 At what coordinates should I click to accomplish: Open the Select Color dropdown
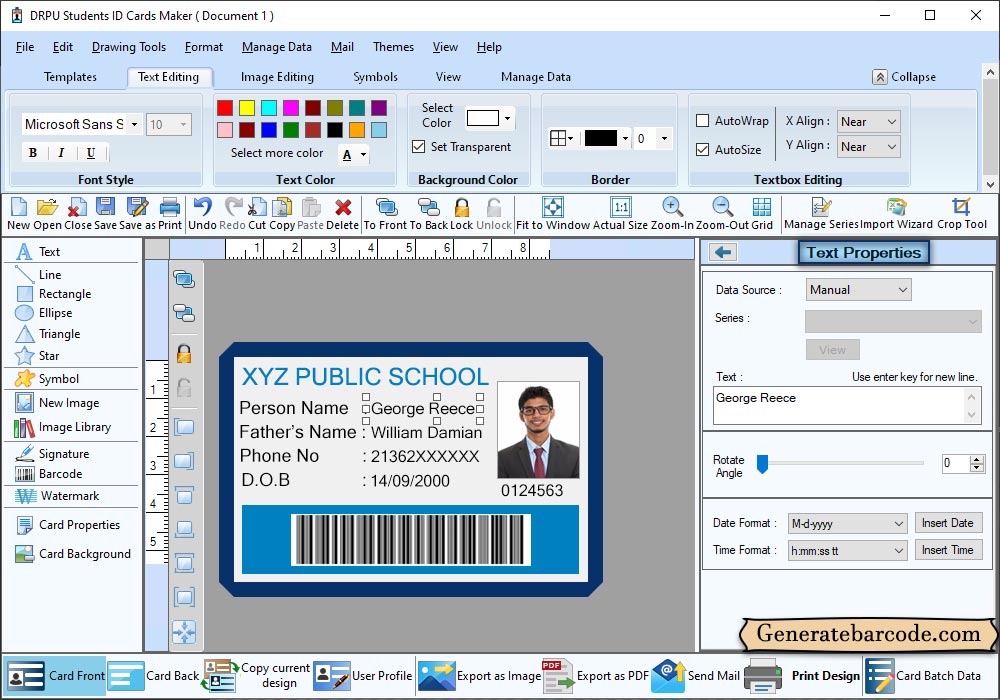[x=508, y=119]
